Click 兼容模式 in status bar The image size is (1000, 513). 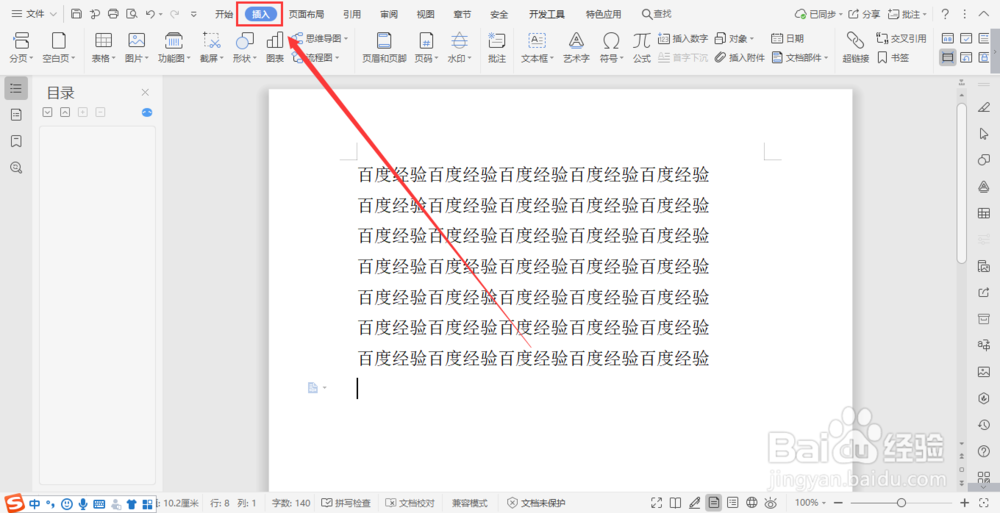pyautogui.click(x=470, y=503)
